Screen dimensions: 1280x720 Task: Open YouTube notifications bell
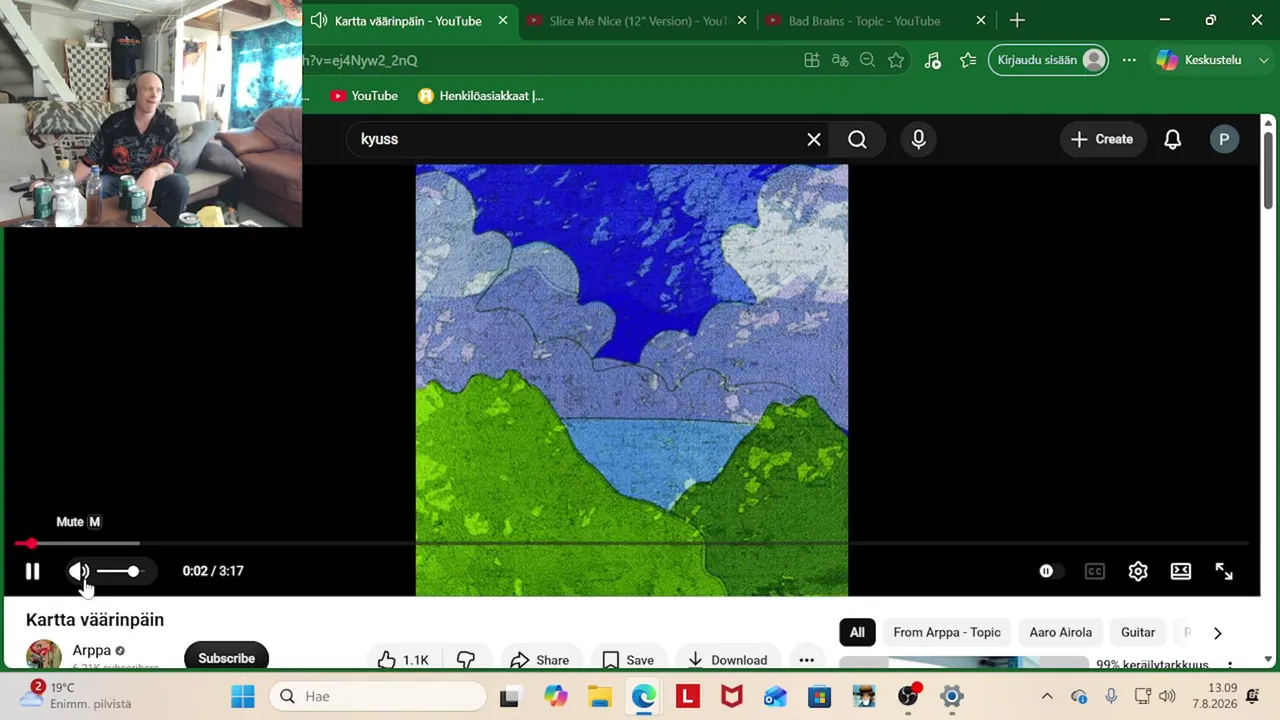point(1173,139)
